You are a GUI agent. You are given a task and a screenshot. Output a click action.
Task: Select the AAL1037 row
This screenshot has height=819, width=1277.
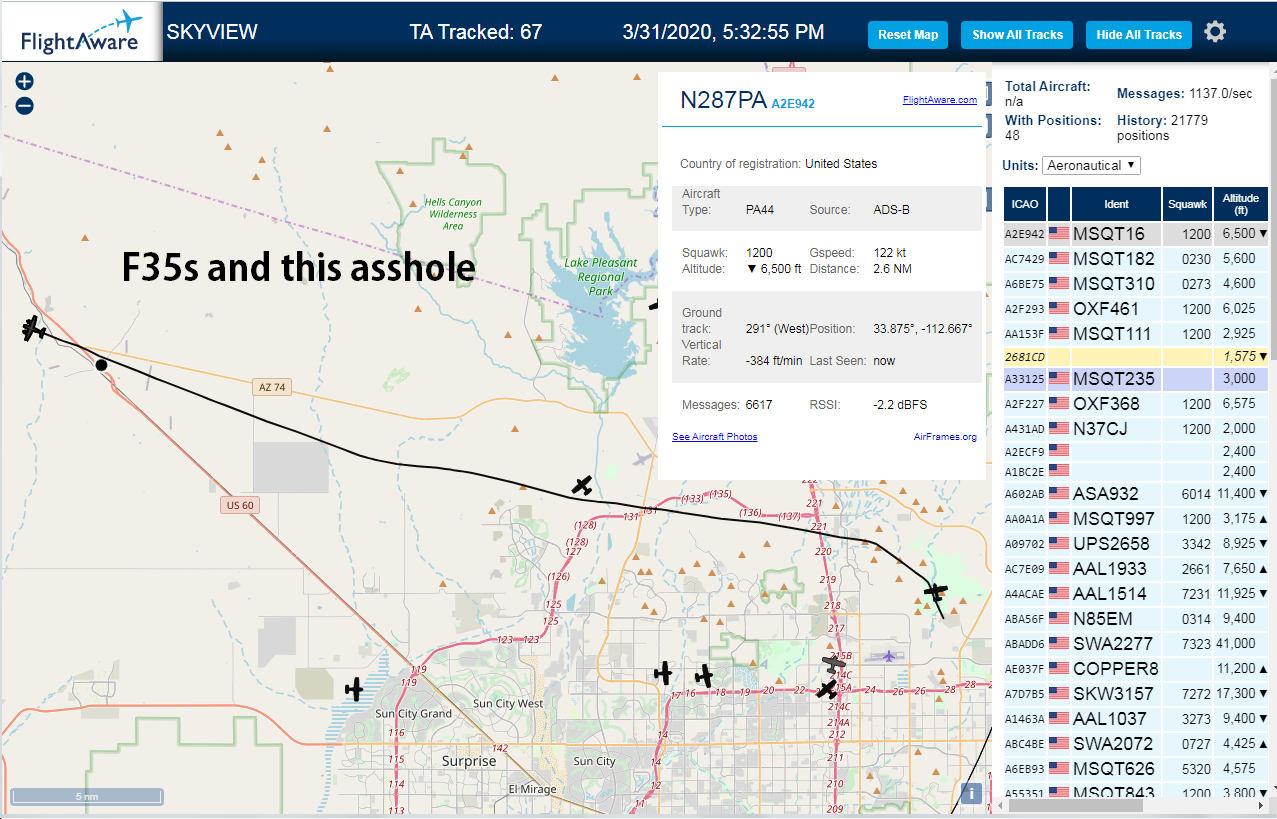pos(1135,719)
